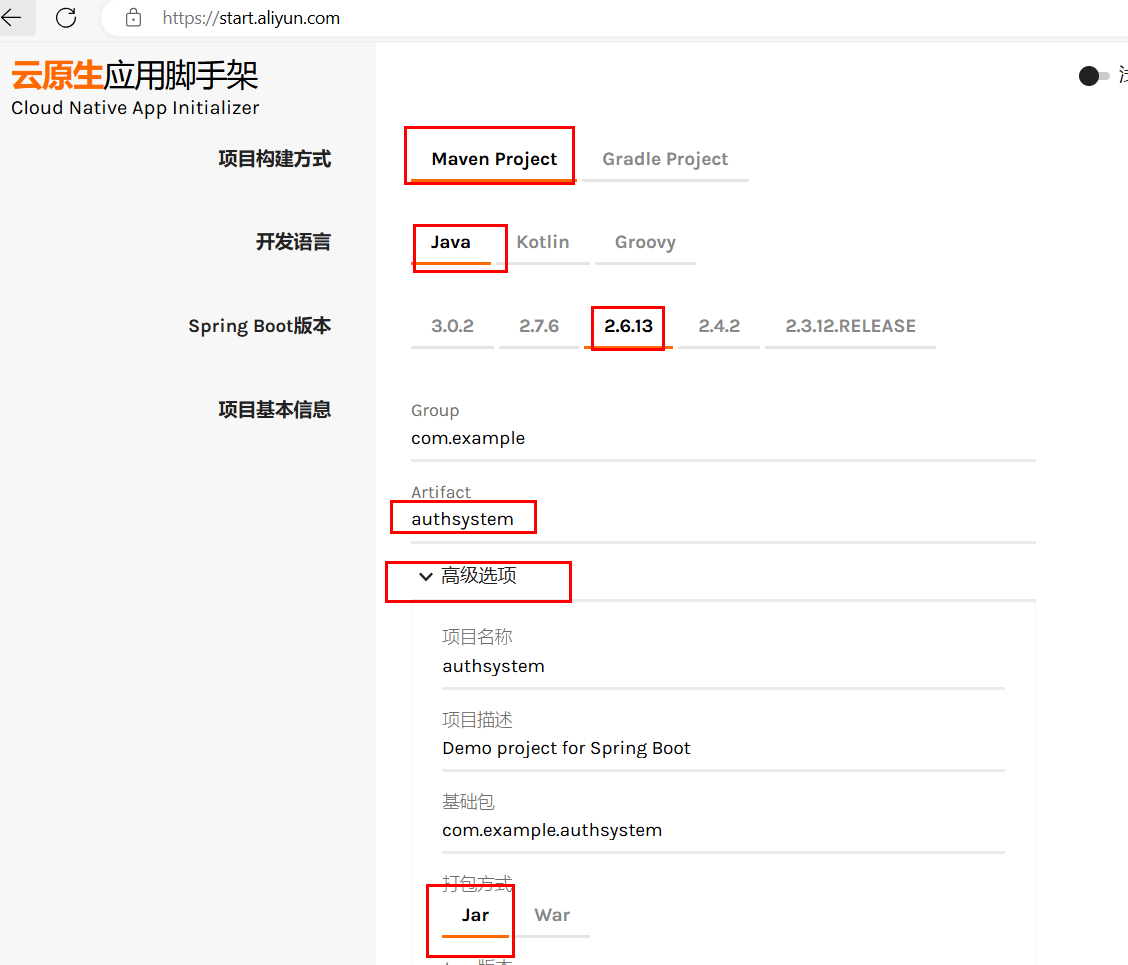Toggle the dark mode switch at top right

point(1093,76)
